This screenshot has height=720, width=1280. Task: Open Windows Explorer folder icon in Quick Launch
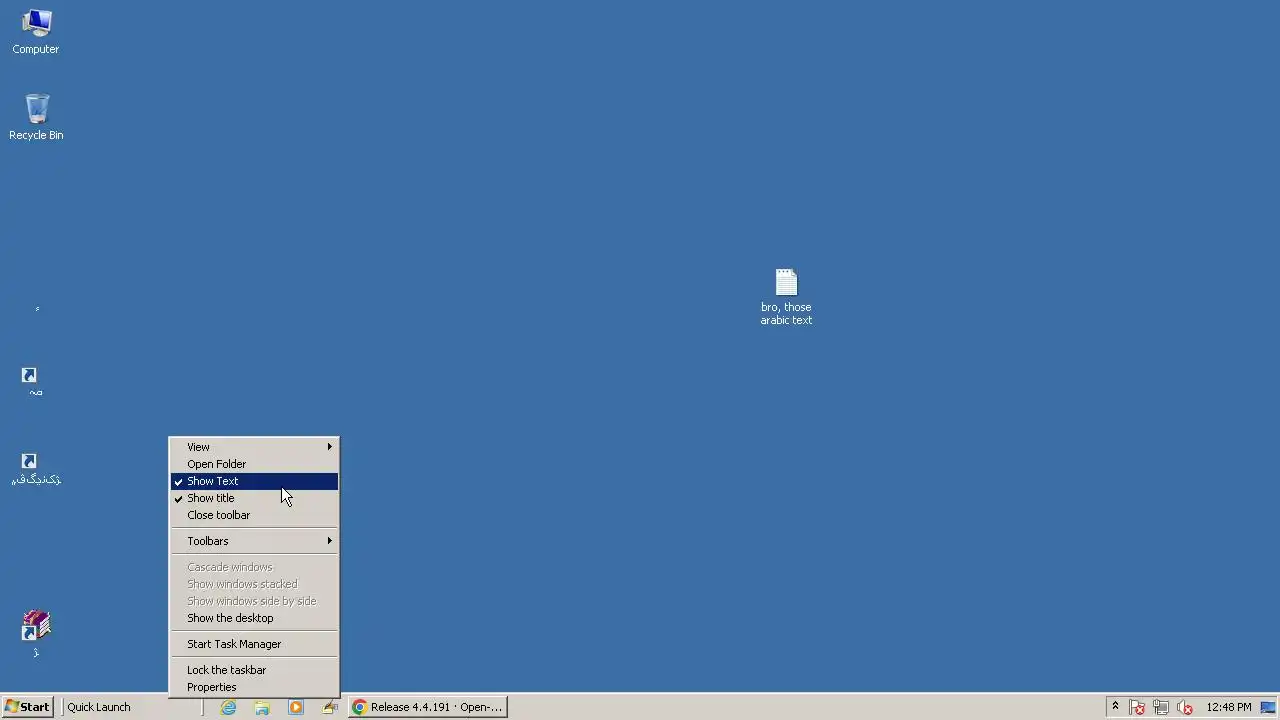262,707
